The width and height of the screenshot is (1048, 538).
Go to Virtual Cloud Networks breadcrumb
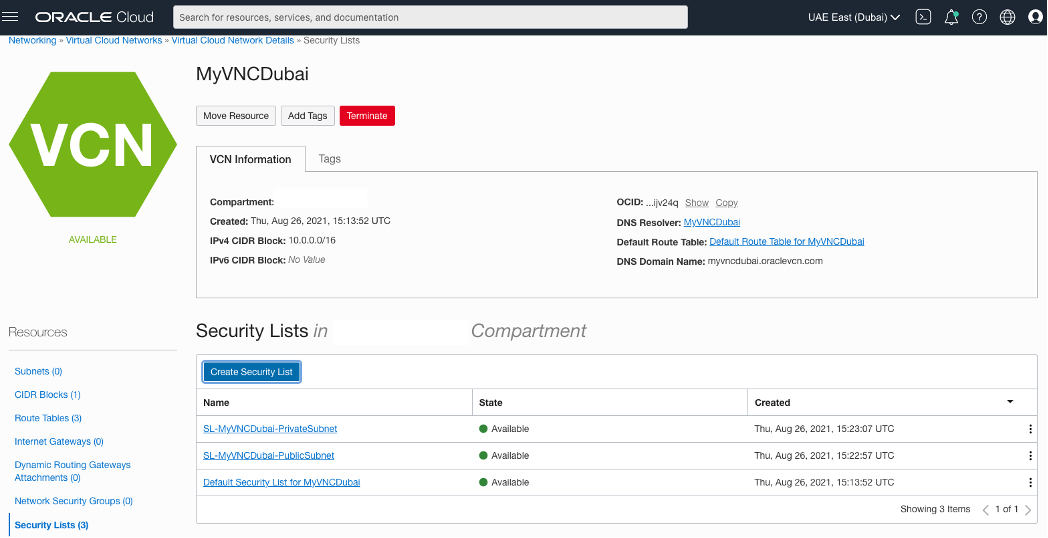coord(114,40)
